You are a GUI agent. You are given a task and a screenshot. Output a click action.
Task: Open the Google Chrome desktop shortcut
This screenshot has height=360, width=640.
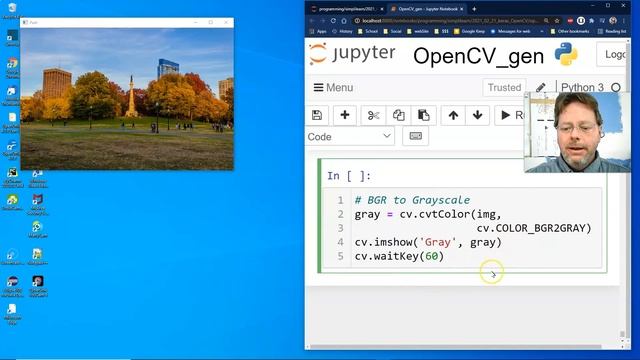click(12, 68)
